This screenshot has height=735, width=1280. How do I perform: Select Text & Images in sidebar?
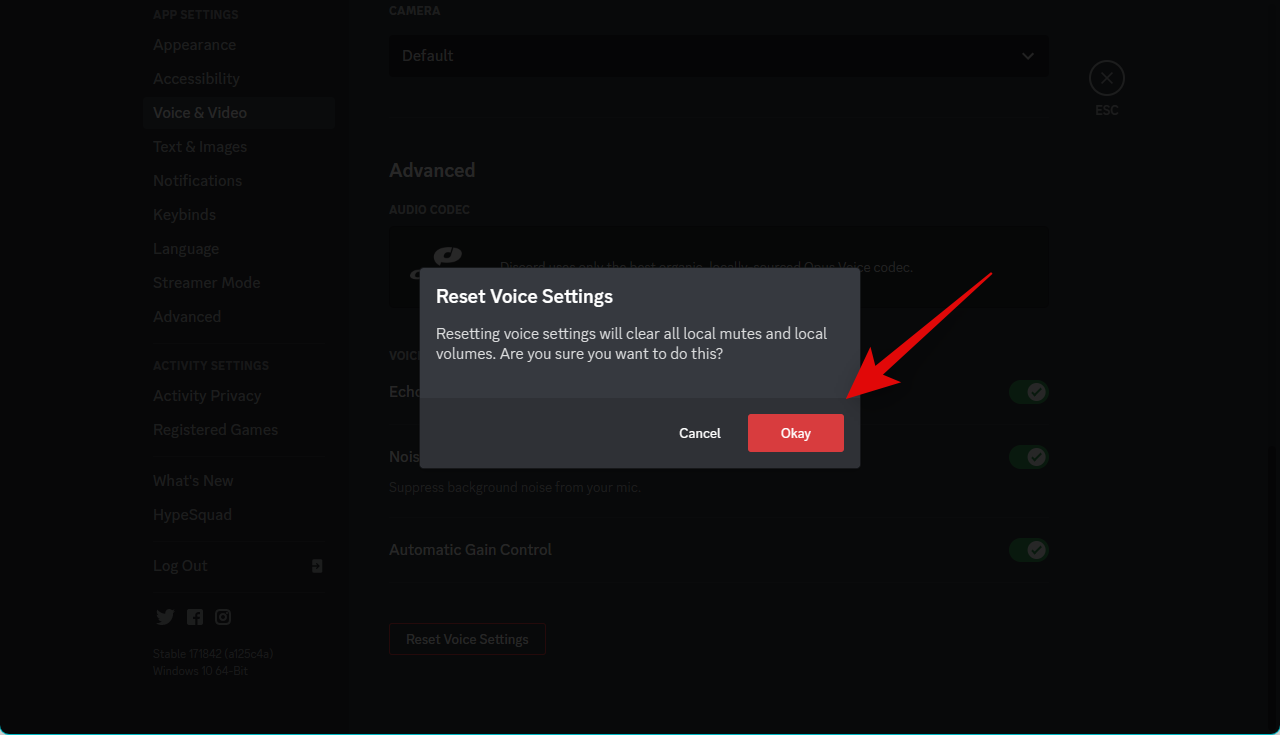(x=200, y=147)
